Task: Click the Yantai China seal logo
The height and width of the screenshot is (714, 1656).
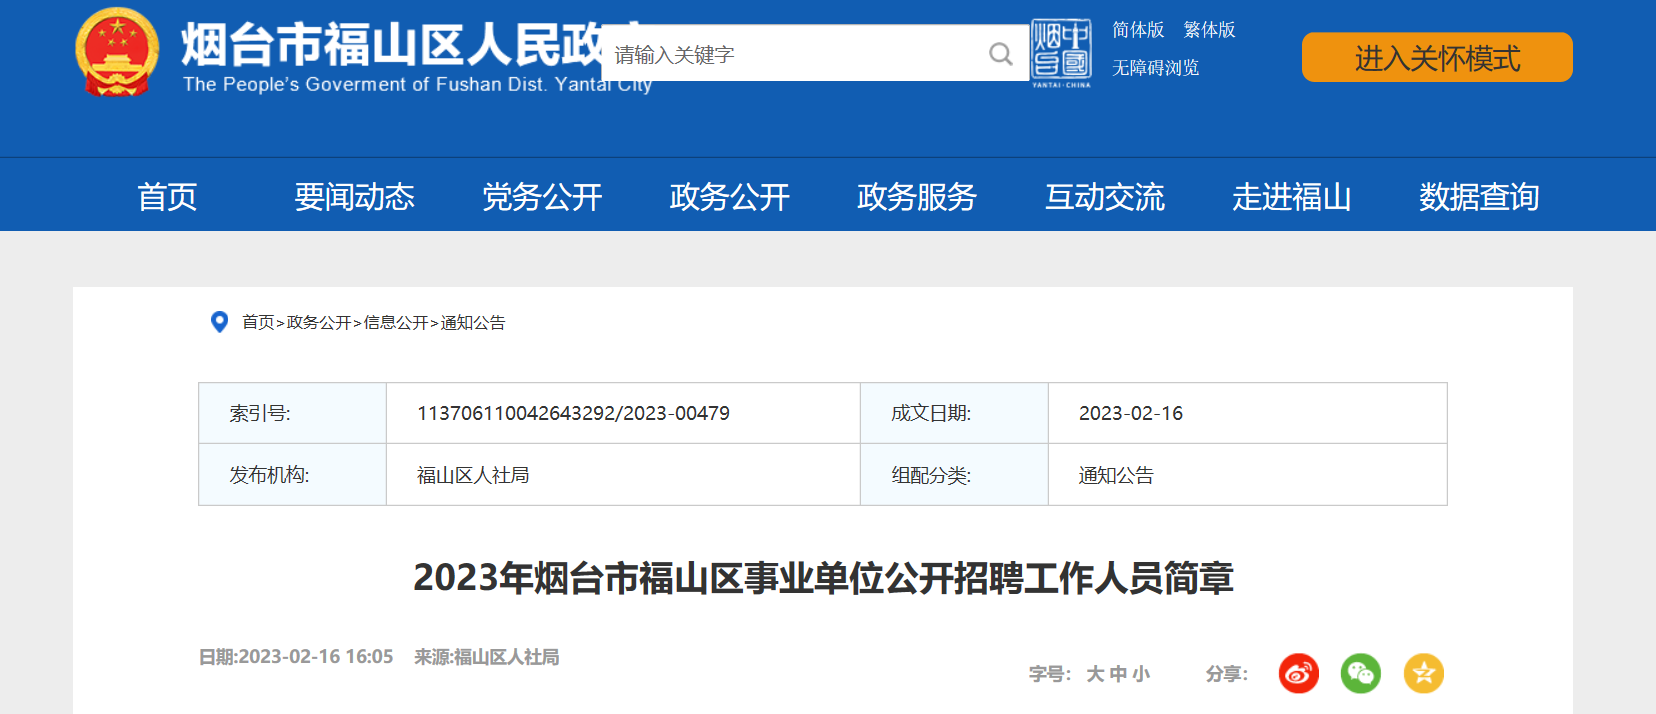Action: 1061,54
